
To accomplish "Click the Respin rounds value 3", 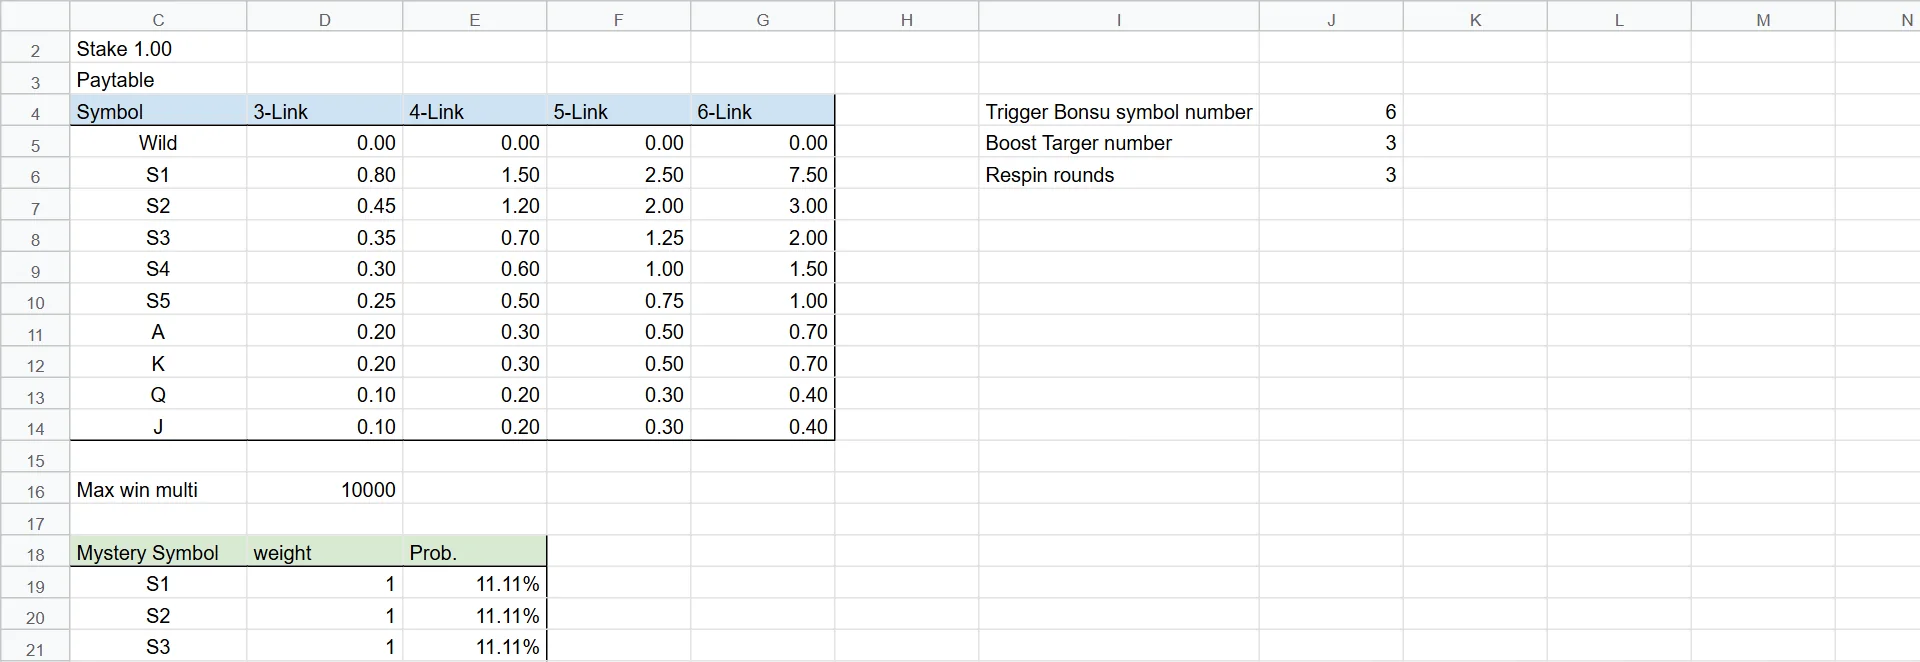I will (1330, 175).
